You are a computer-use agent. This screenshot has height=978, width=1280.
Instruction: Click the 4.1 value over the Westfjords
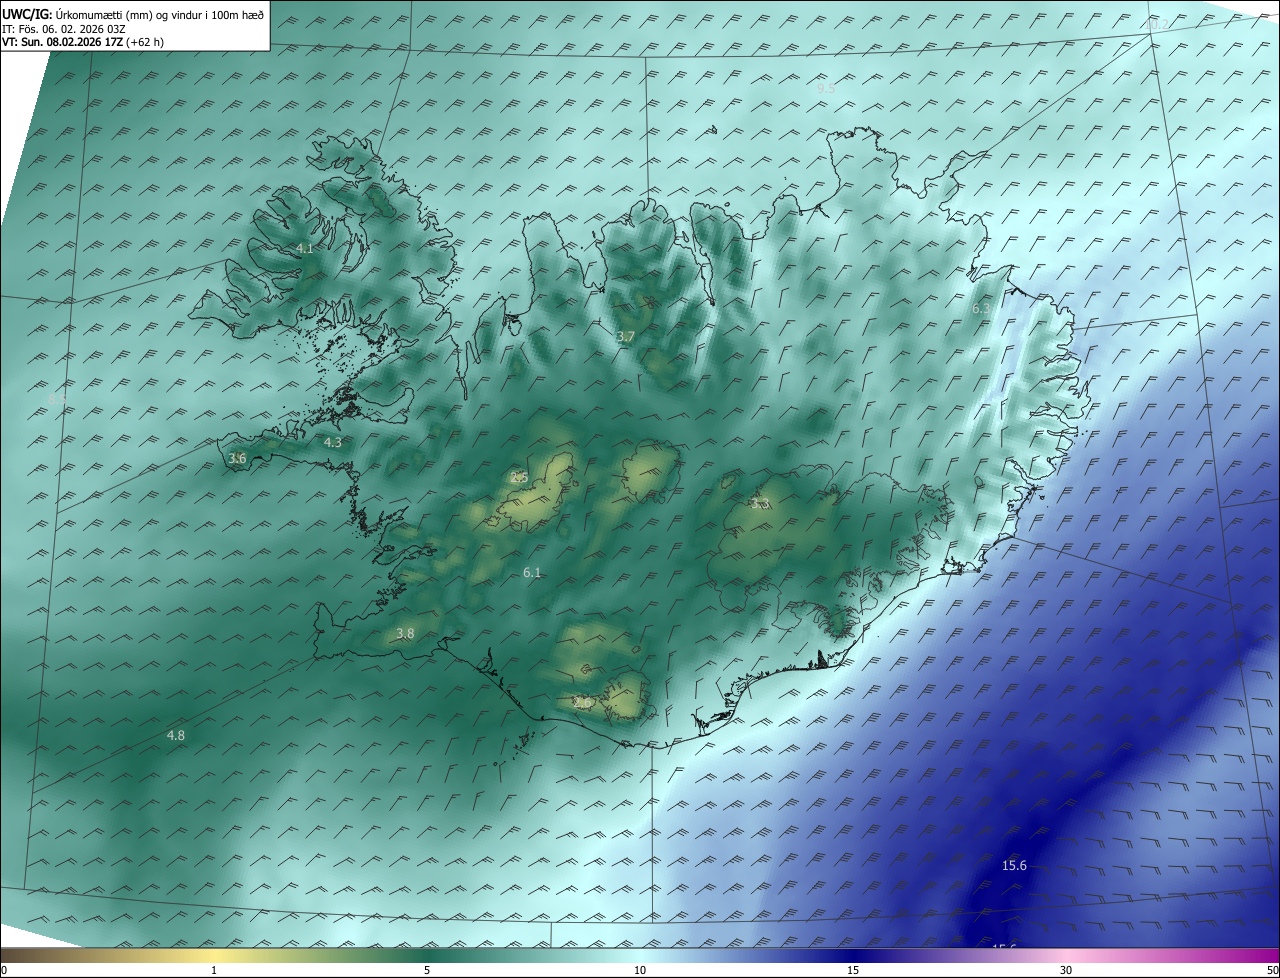pos(305,248)
